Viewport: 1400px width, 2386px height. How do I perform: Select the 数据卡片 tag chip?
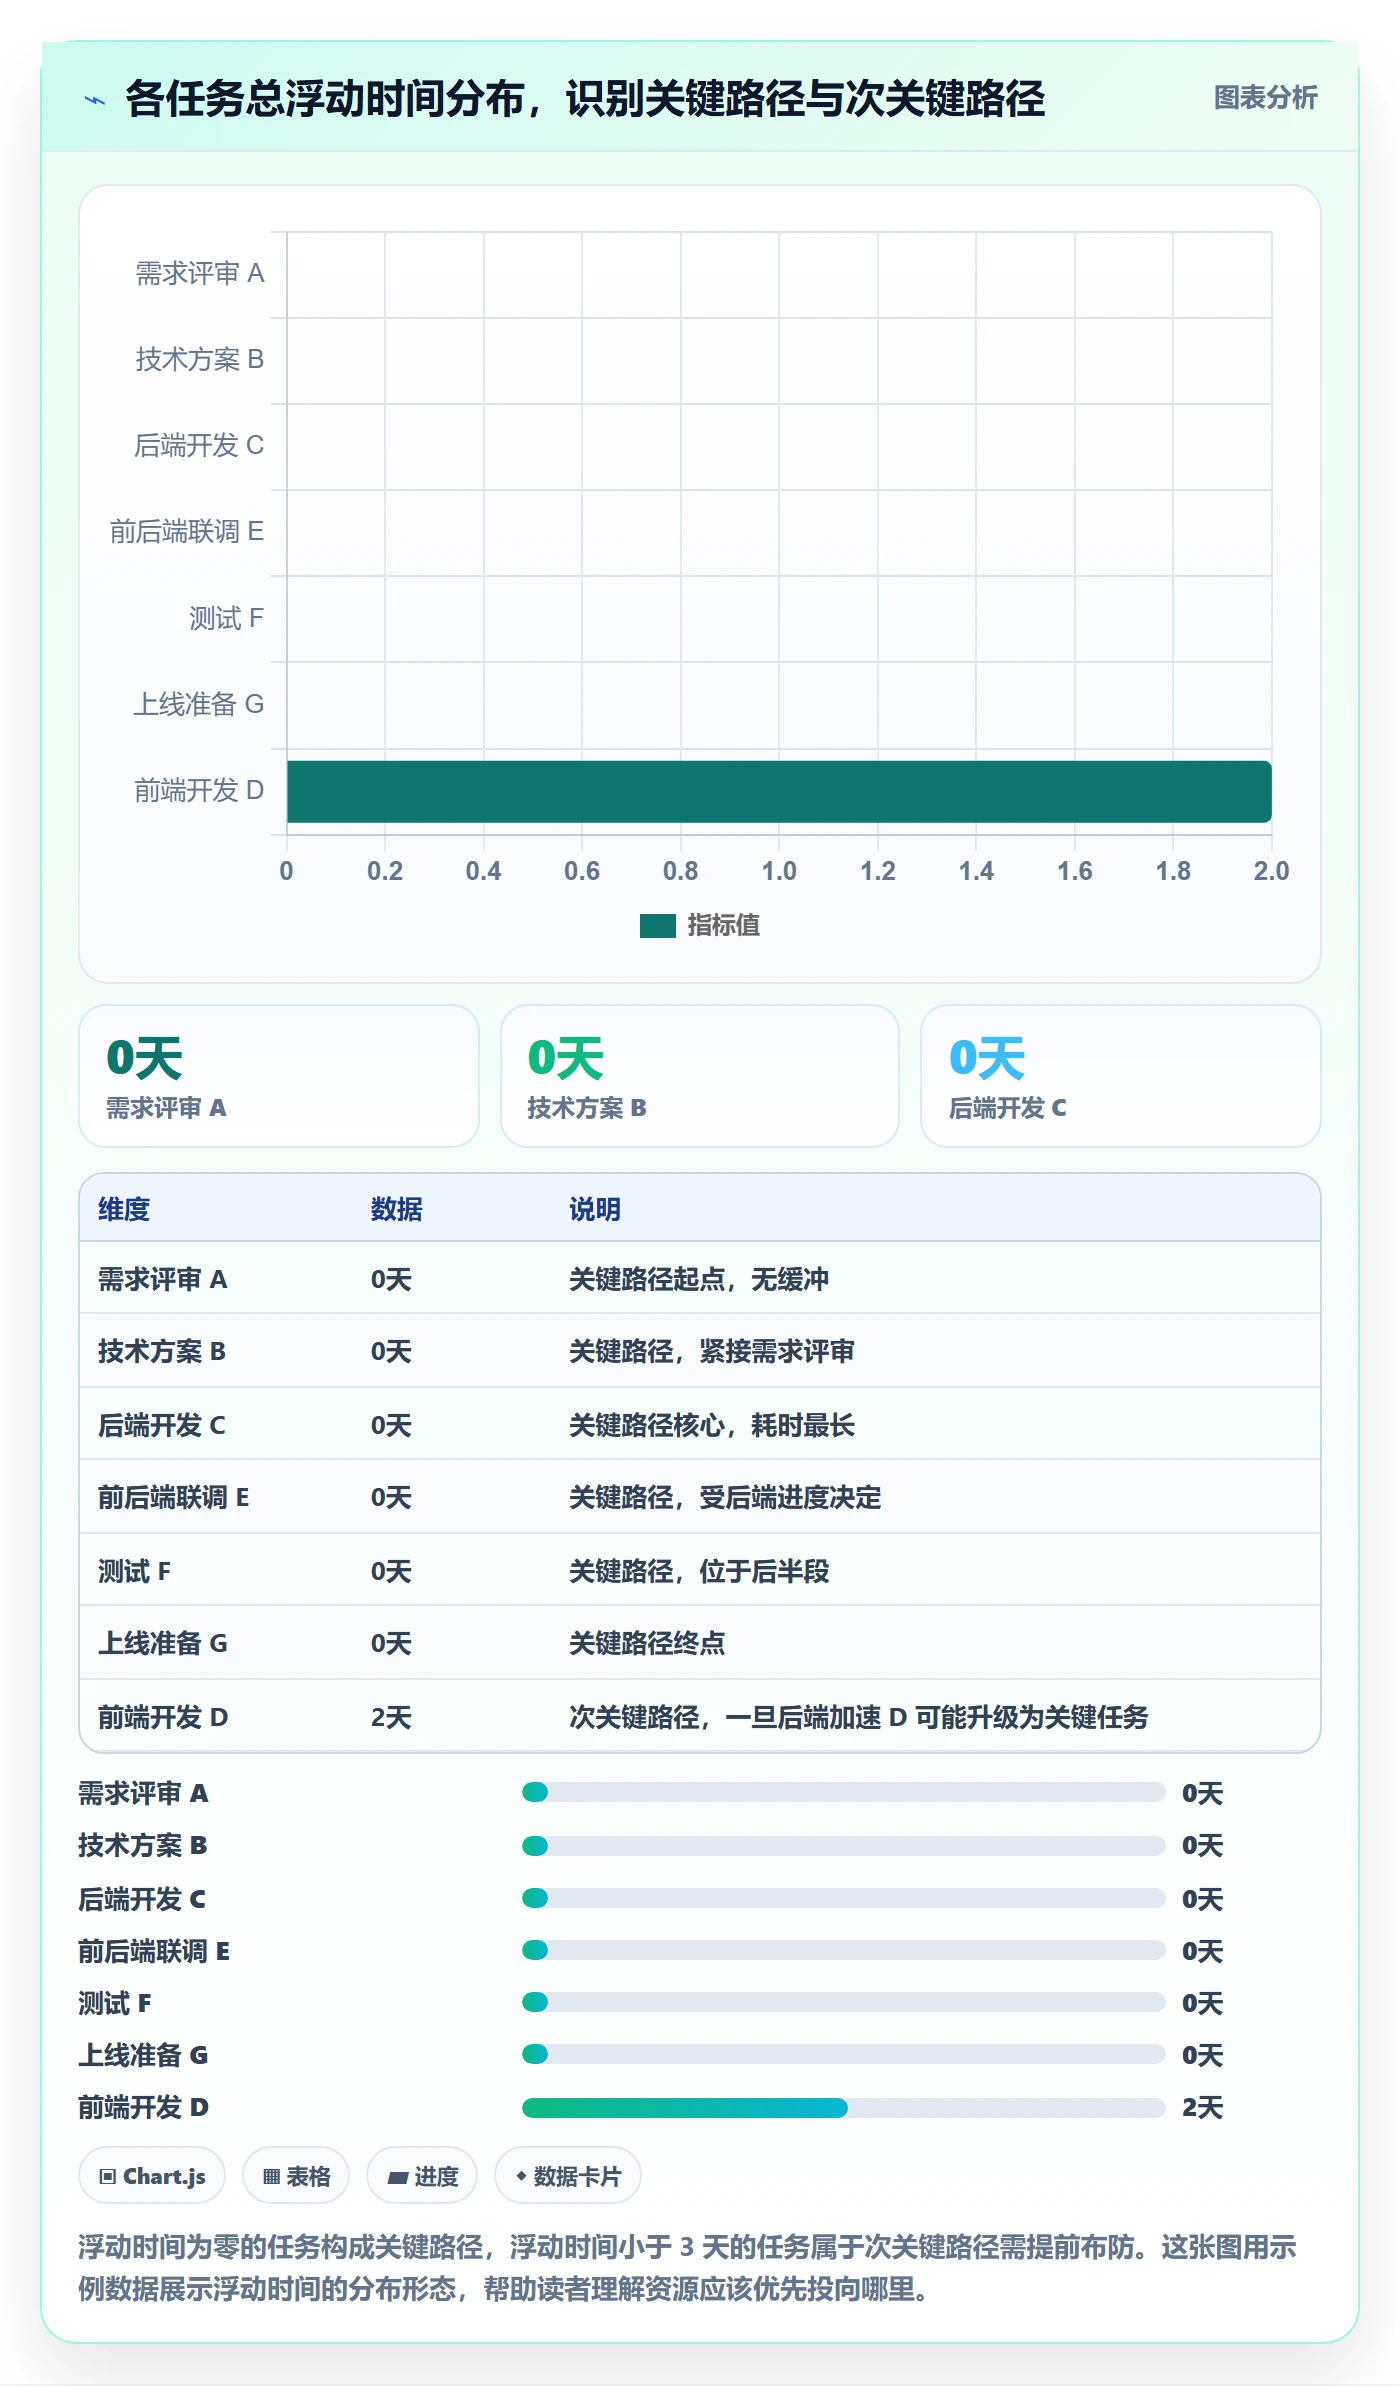[x=568, y=2176]
